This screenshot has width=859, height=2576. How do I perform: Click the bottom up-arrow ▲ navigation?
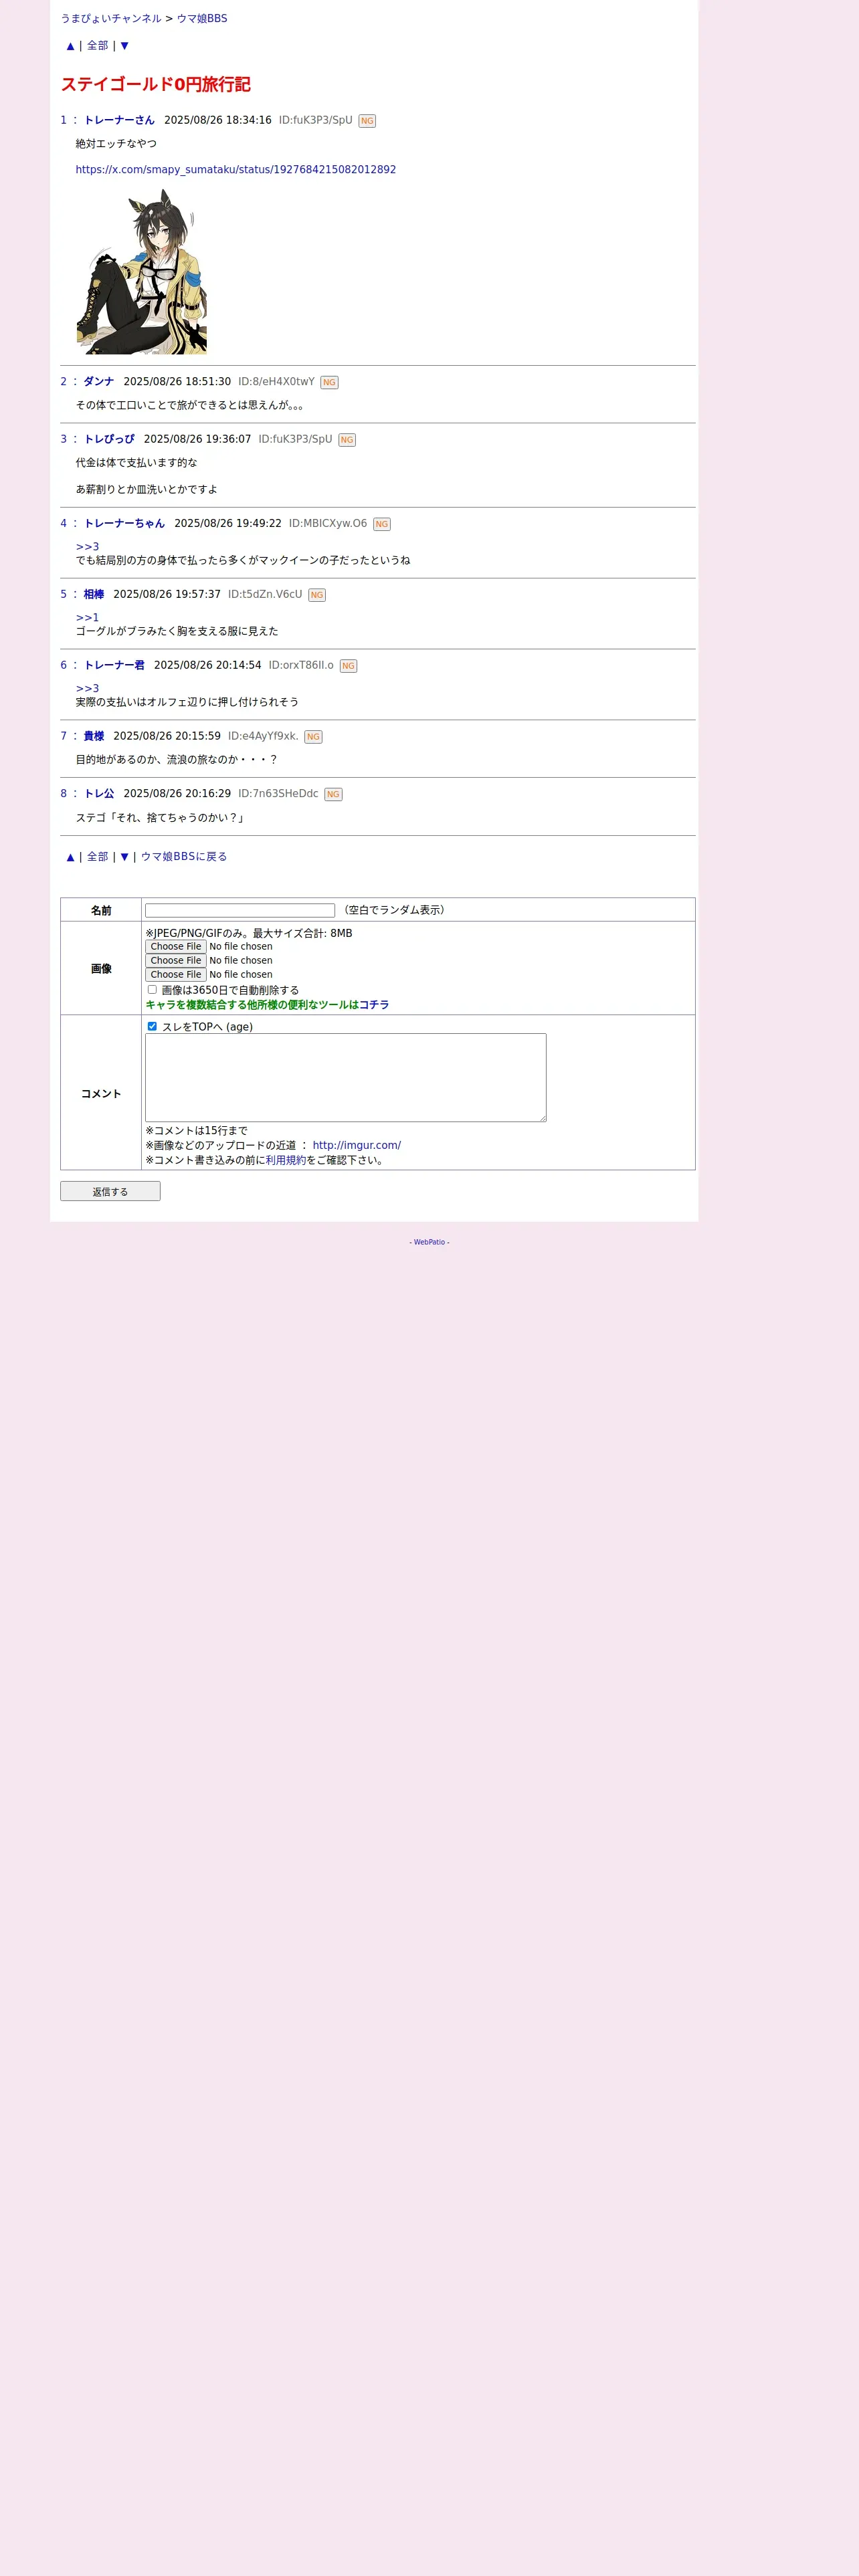click(x=70, y=857)
